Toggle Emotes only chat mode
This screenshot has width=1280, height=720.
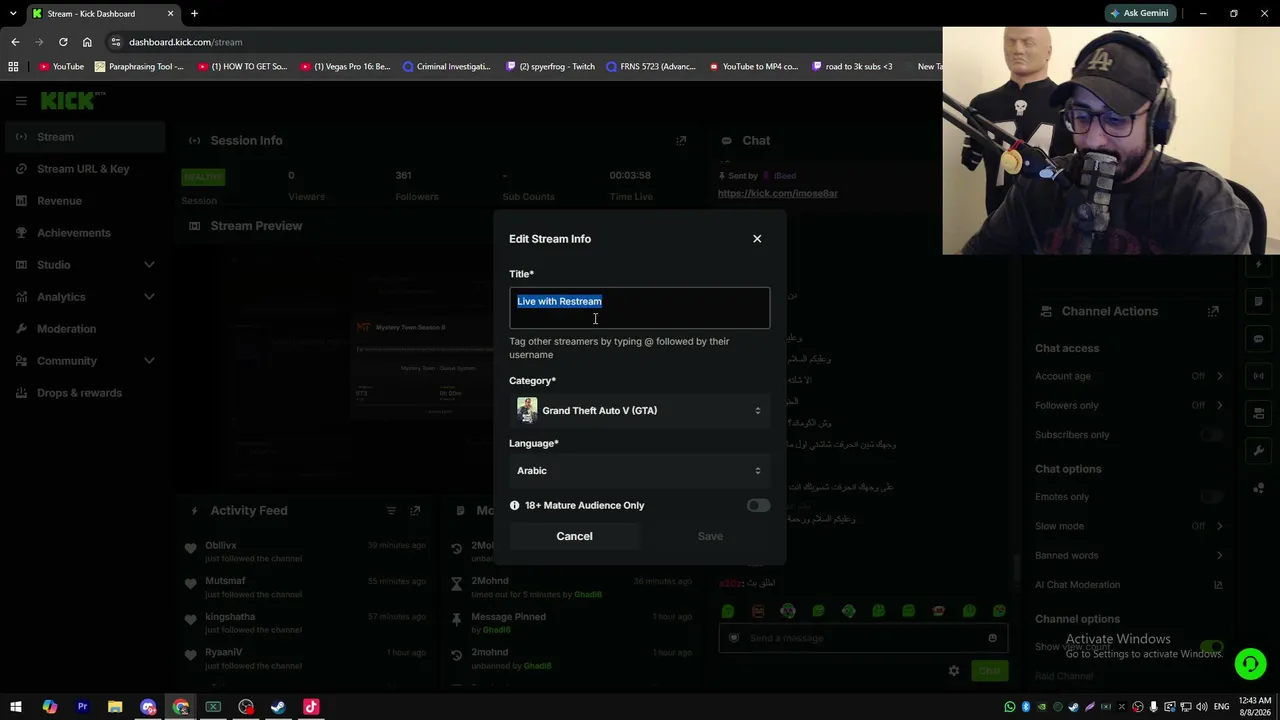(x=1211, y=497)
